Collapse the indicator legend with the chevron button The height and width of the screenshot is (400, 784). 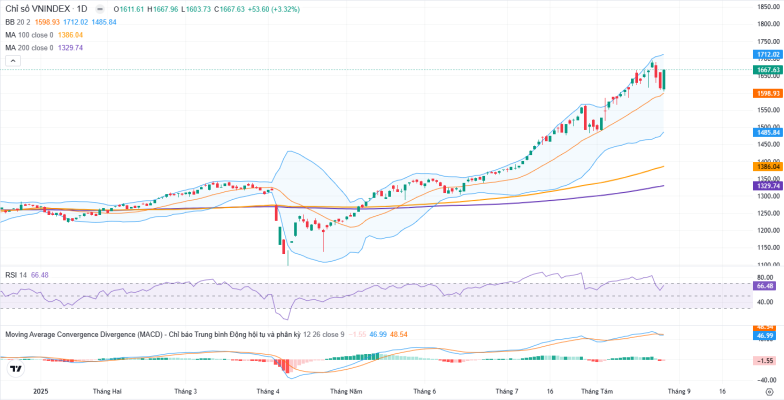coord(12,61)
